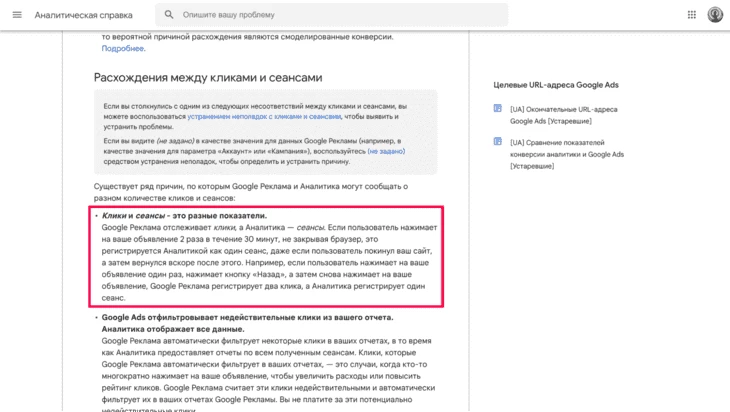
Task: Open the account profile avatar
Action: 715,15
